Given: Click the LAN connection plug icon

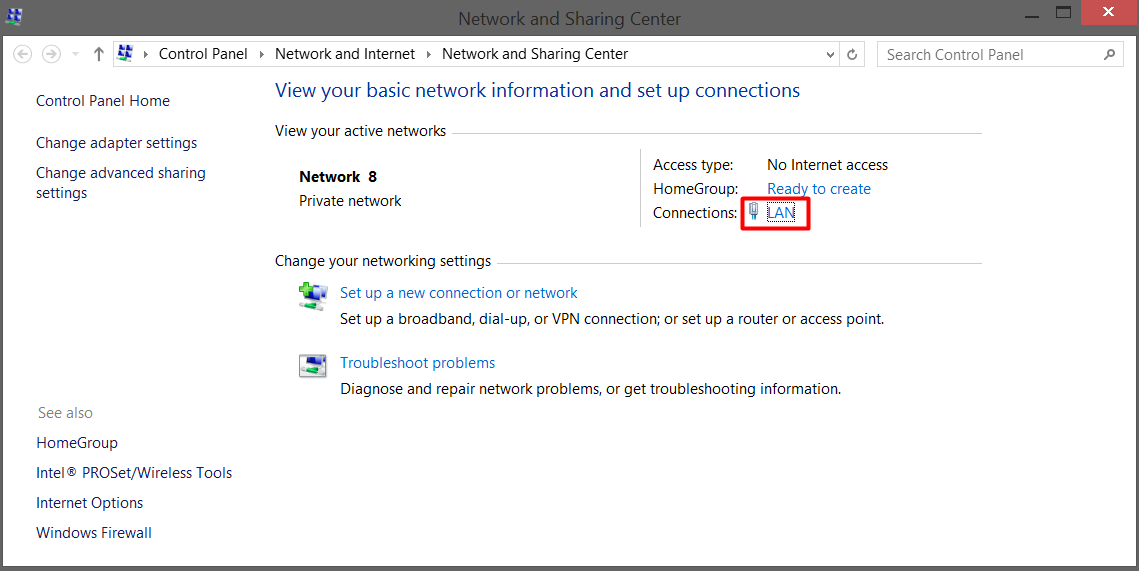Looking at the screenshot, I should (754, 212).
